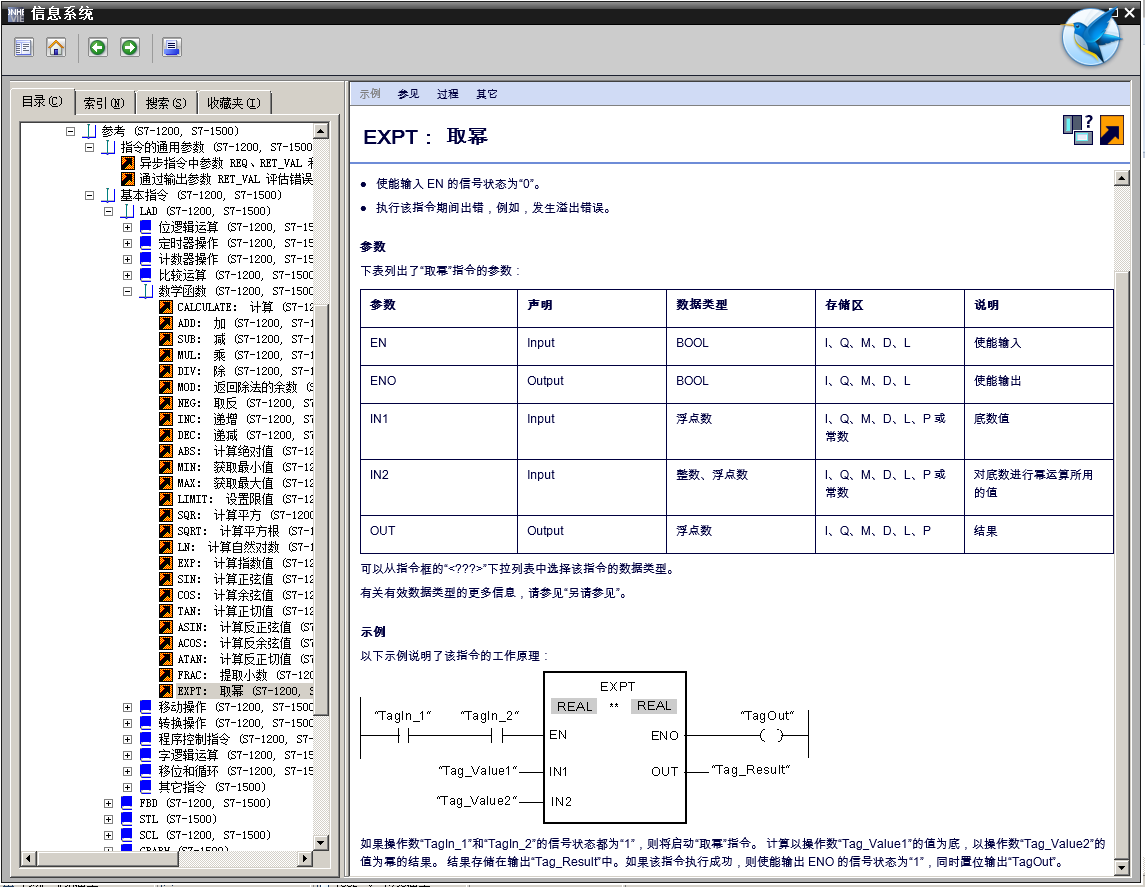Image resolution: width=1145 pixels, height=887 pixels.
Task: Jump to the 示例 section link
Action: (x=370, y=94)
